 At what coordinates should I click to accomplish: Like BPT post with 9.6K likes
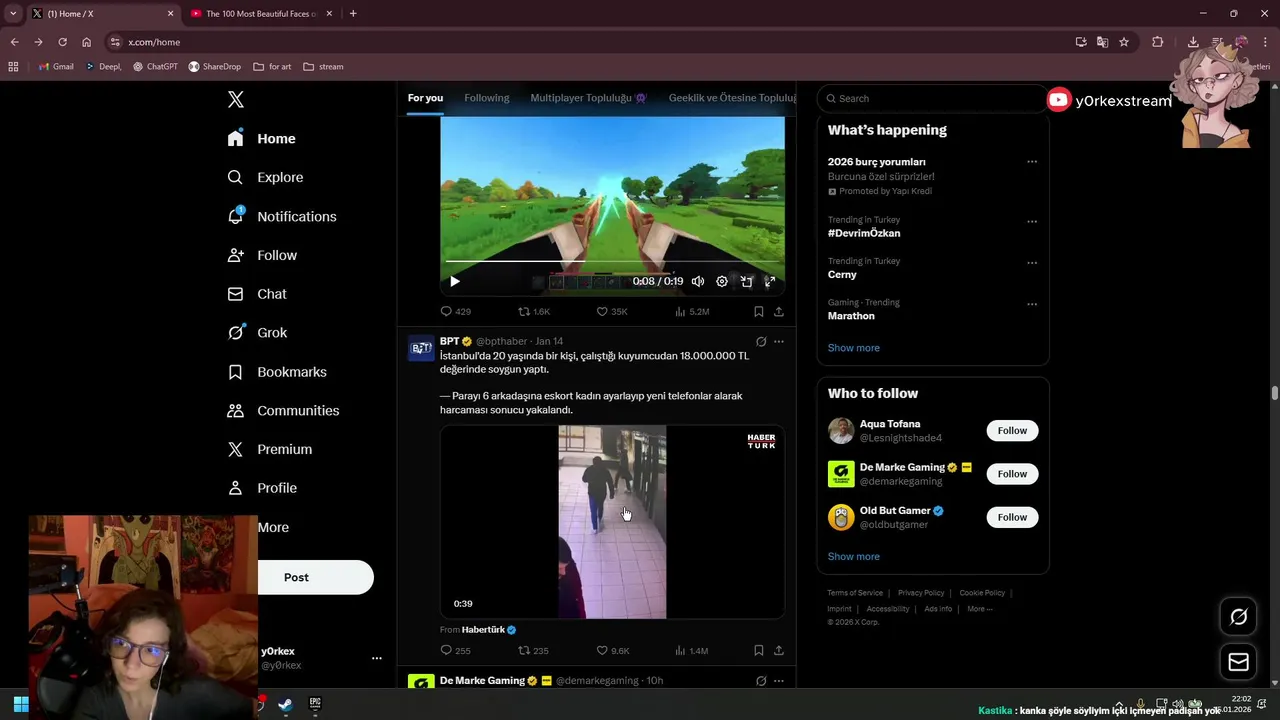tap(613, 651)
